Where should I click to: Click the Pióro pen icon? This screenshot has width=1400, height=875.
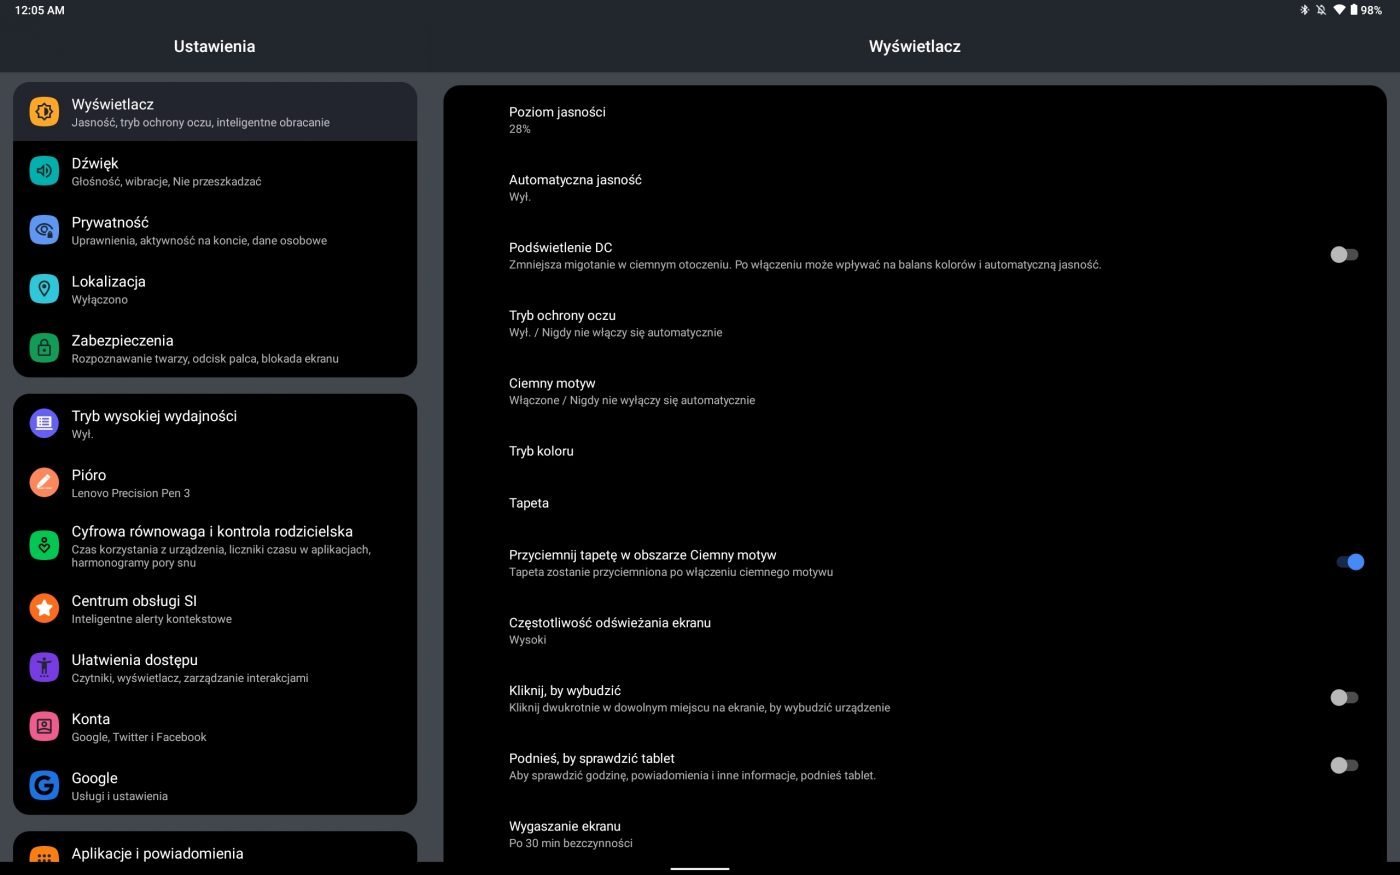(44, 482)
